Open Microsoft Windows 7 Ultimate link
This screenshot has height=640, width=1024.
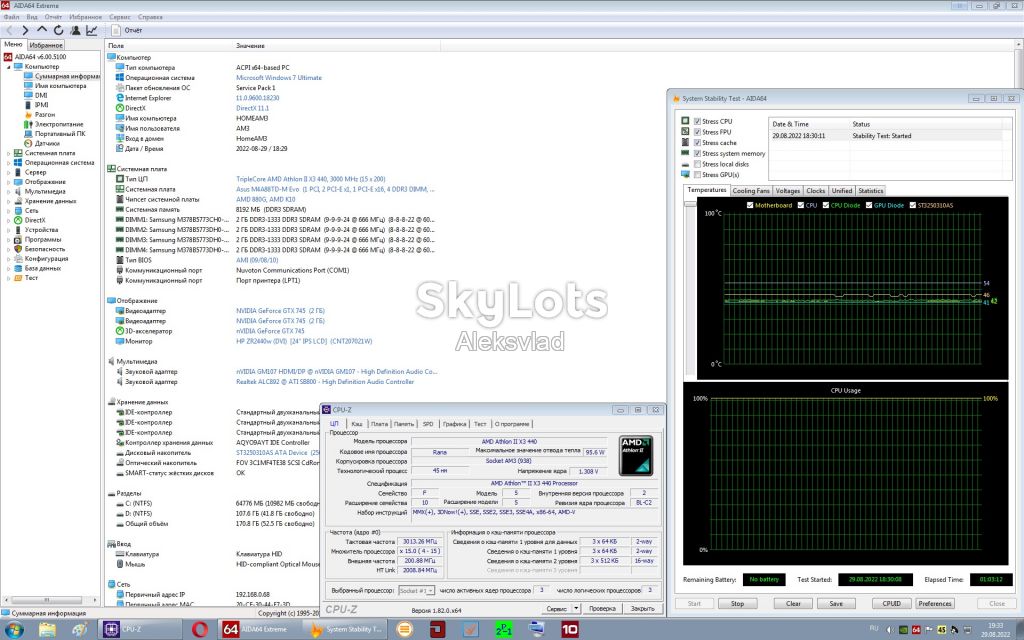coord(279,77)
